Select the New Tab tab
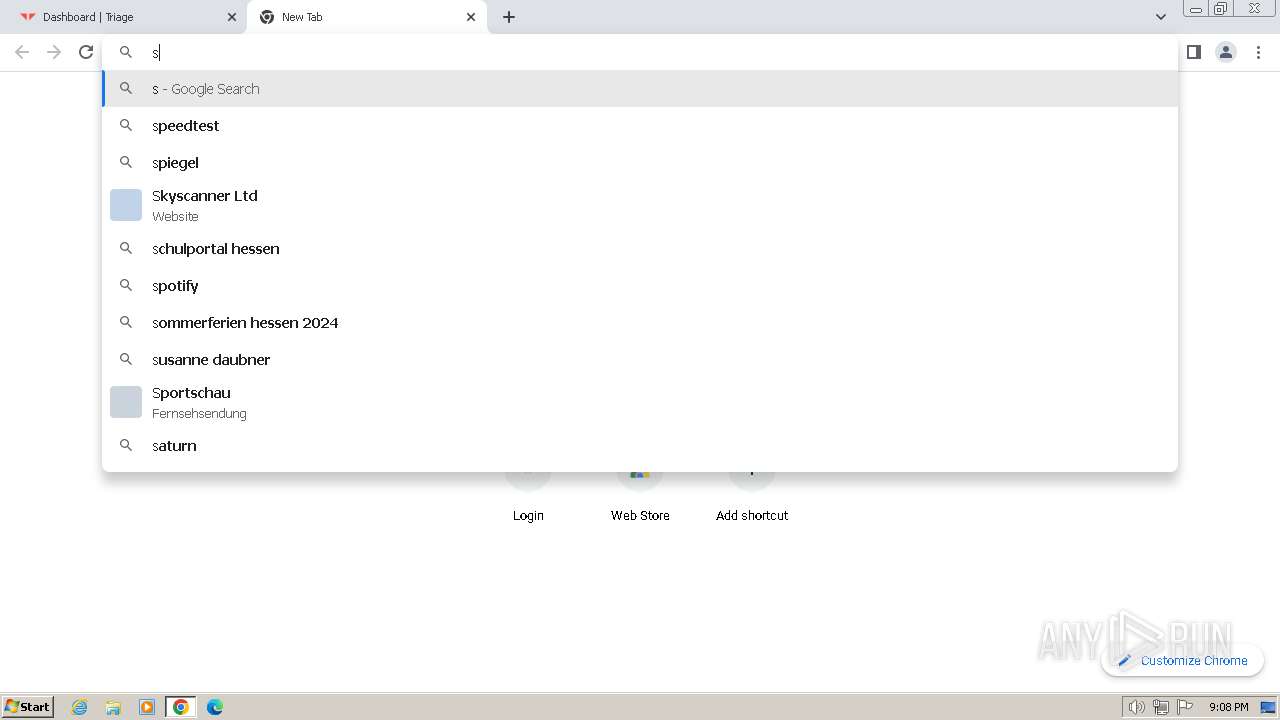The image size is (1280, 720). pos(367,17)
